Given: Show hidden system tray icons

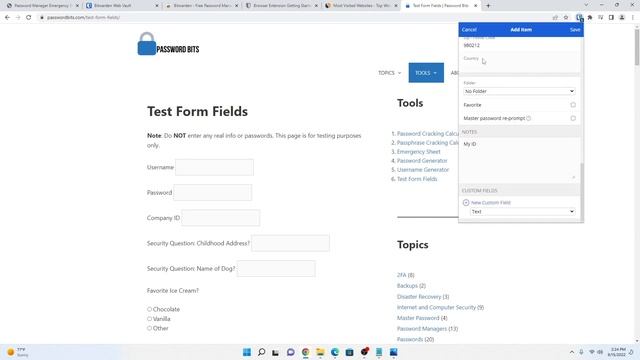Looking at the screenshot, I should 572,352.
